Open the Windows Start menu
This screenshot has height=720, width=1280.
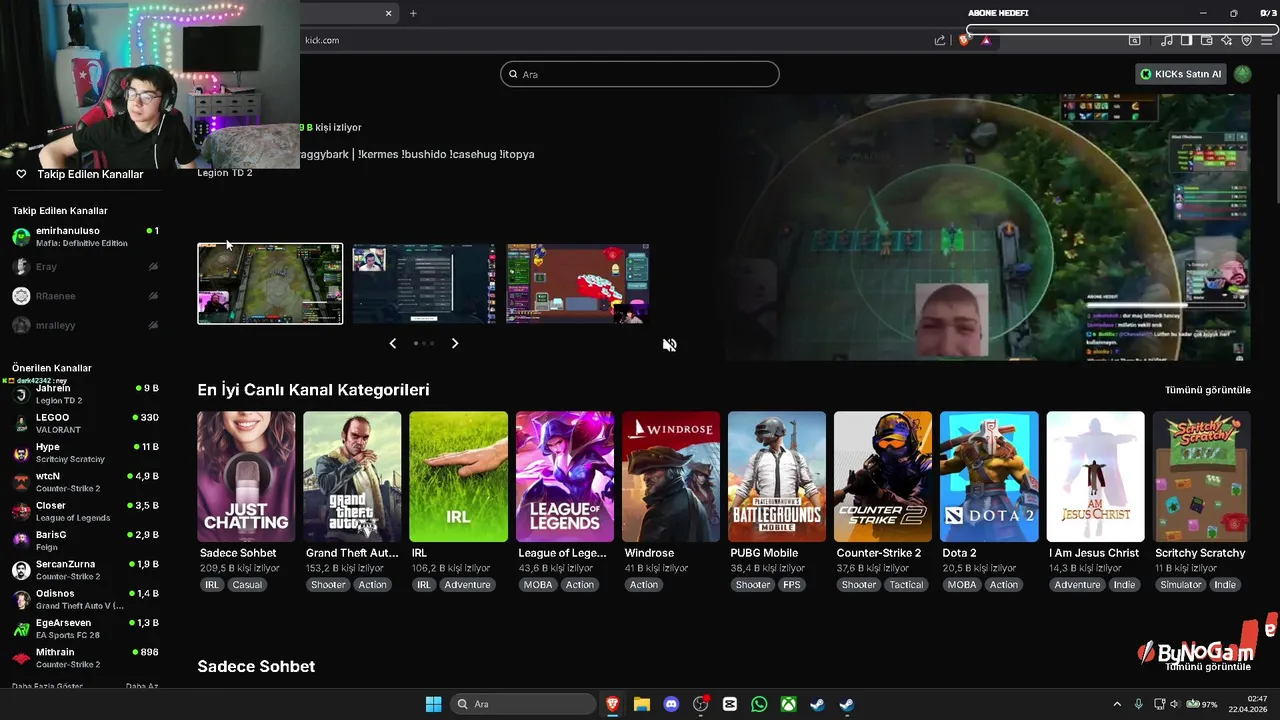tap(433, 704)
